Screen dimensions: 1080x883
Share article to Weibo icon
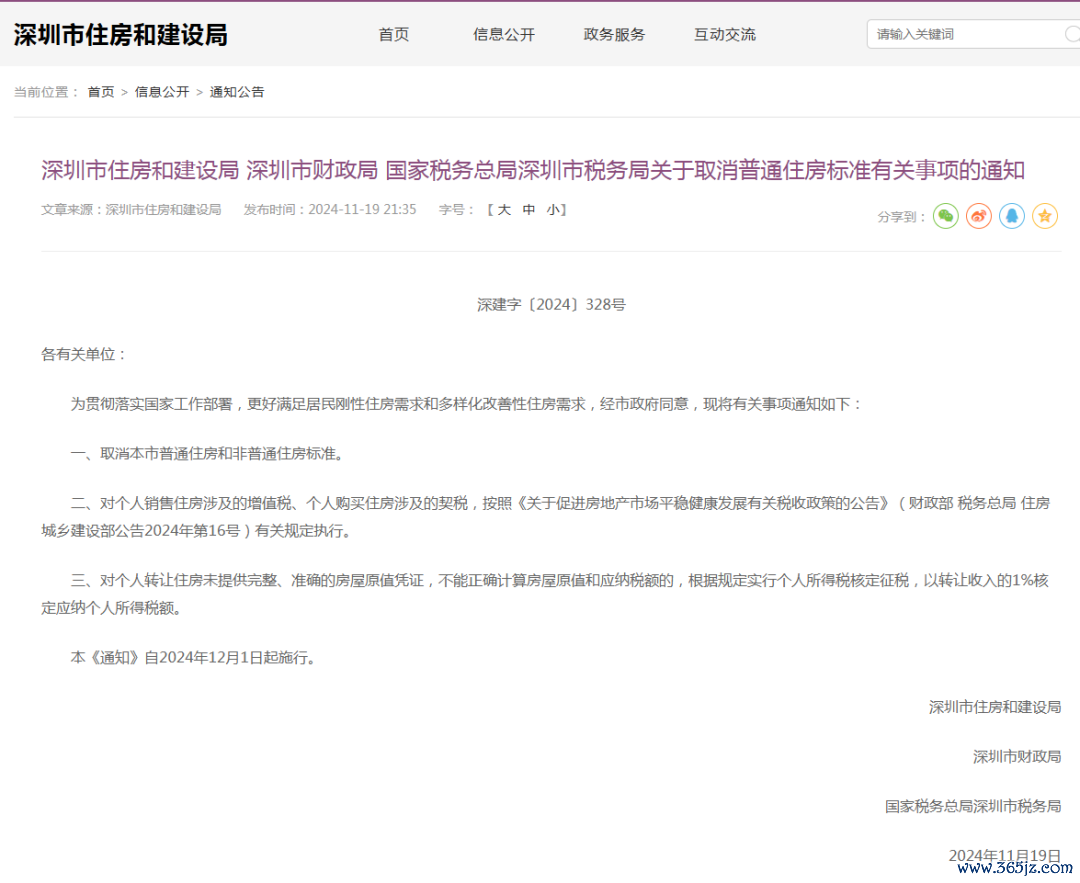point(979,216)
